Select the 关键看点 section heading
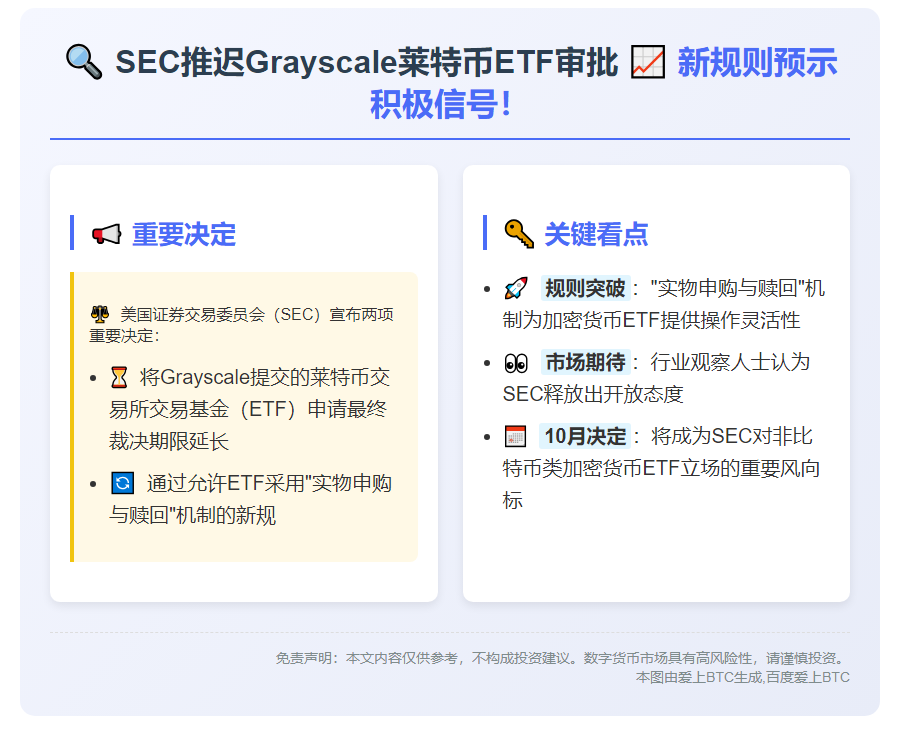 click(596, 234)
